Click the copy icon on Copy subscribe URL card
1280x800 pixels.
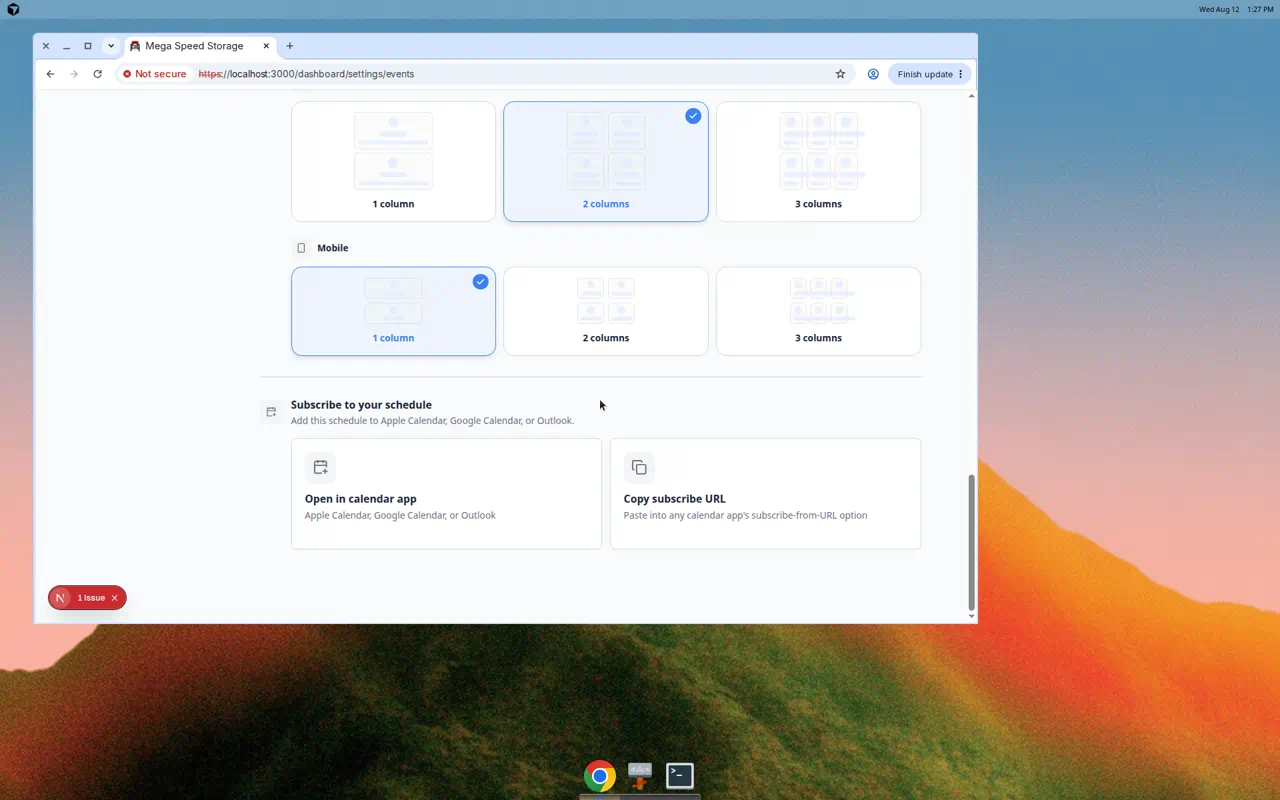point(639,467)
